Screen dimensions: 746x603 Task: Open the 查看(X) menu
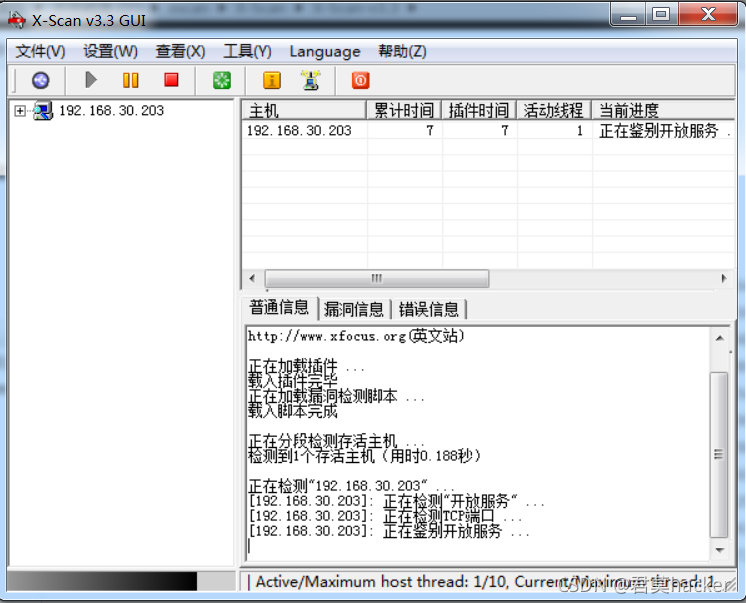tap(180, 51)
